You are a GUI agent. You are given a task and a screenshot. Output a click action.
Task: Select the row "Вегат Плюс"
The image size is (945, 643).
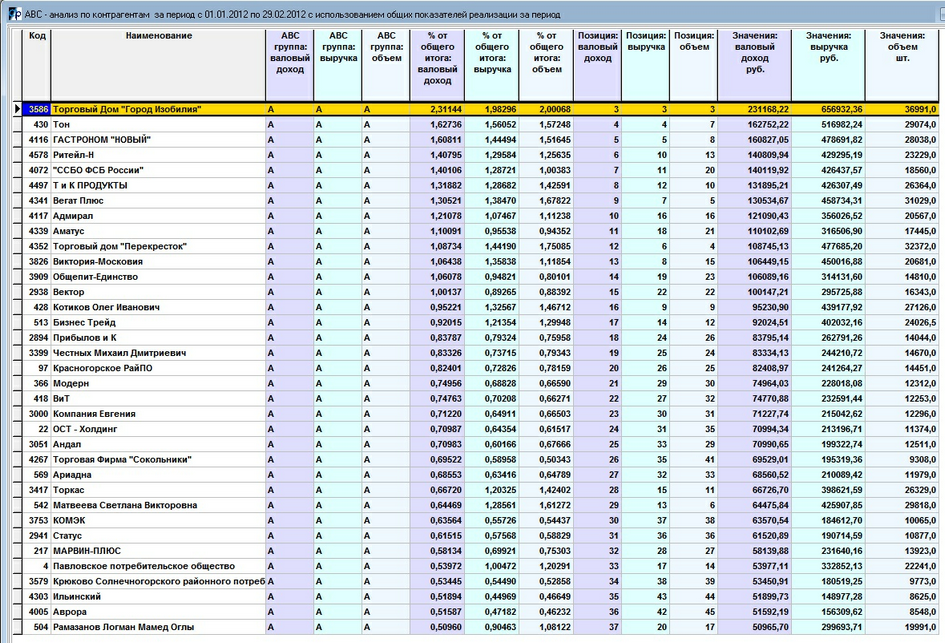[x=480, y=201]
